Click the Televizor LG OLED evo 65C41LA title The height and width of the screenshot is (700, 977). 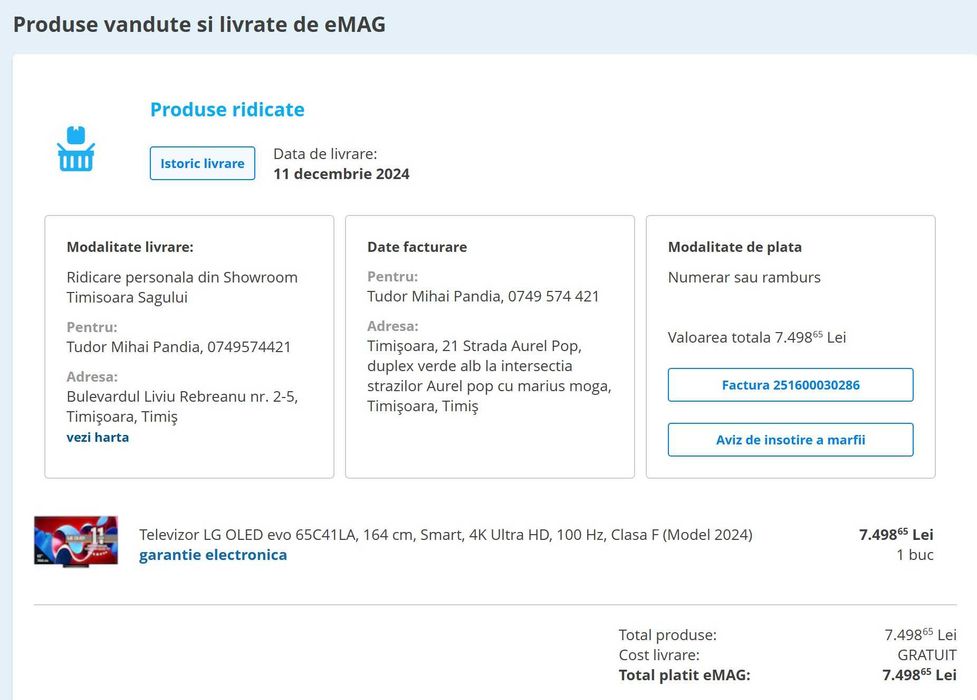tap(446, 534)
